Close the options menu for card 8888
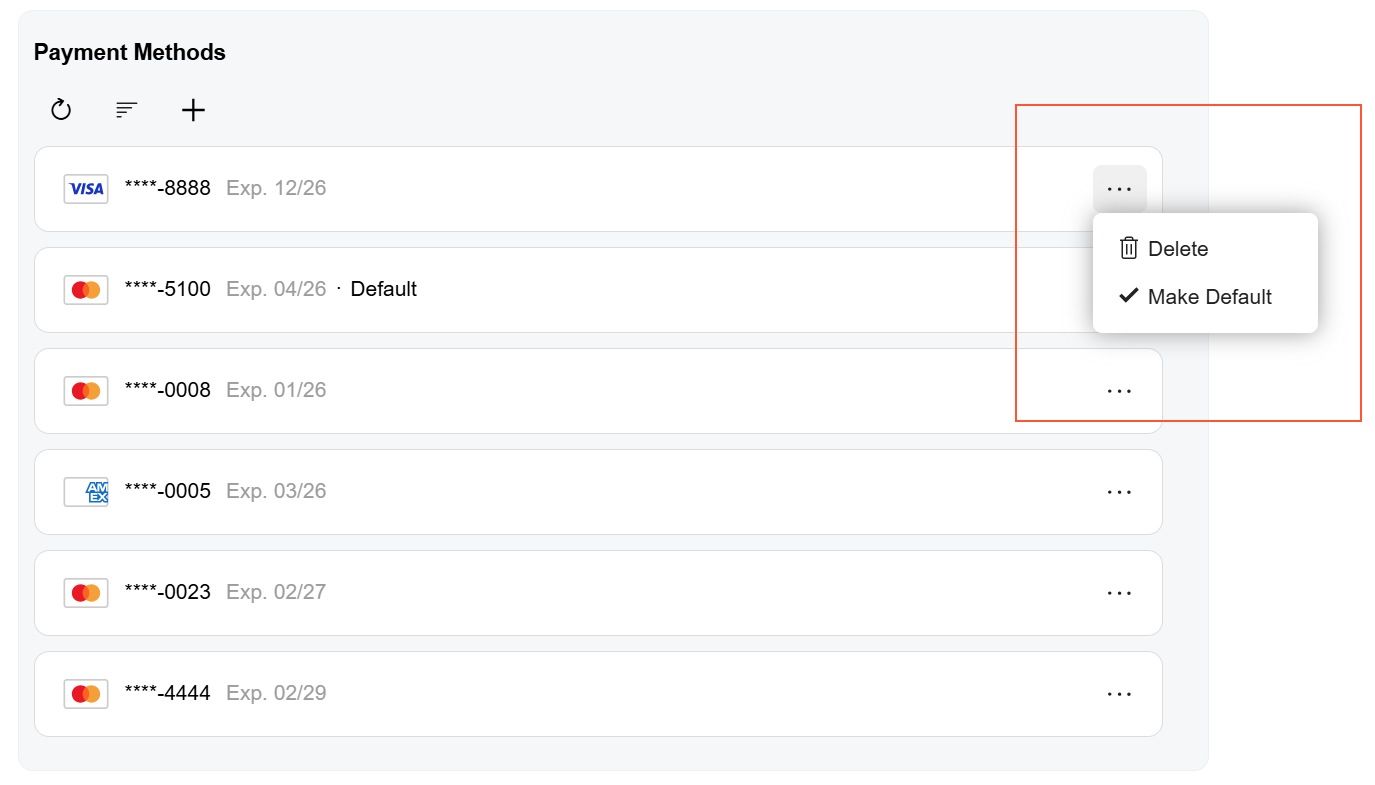 coord(1120,189)
